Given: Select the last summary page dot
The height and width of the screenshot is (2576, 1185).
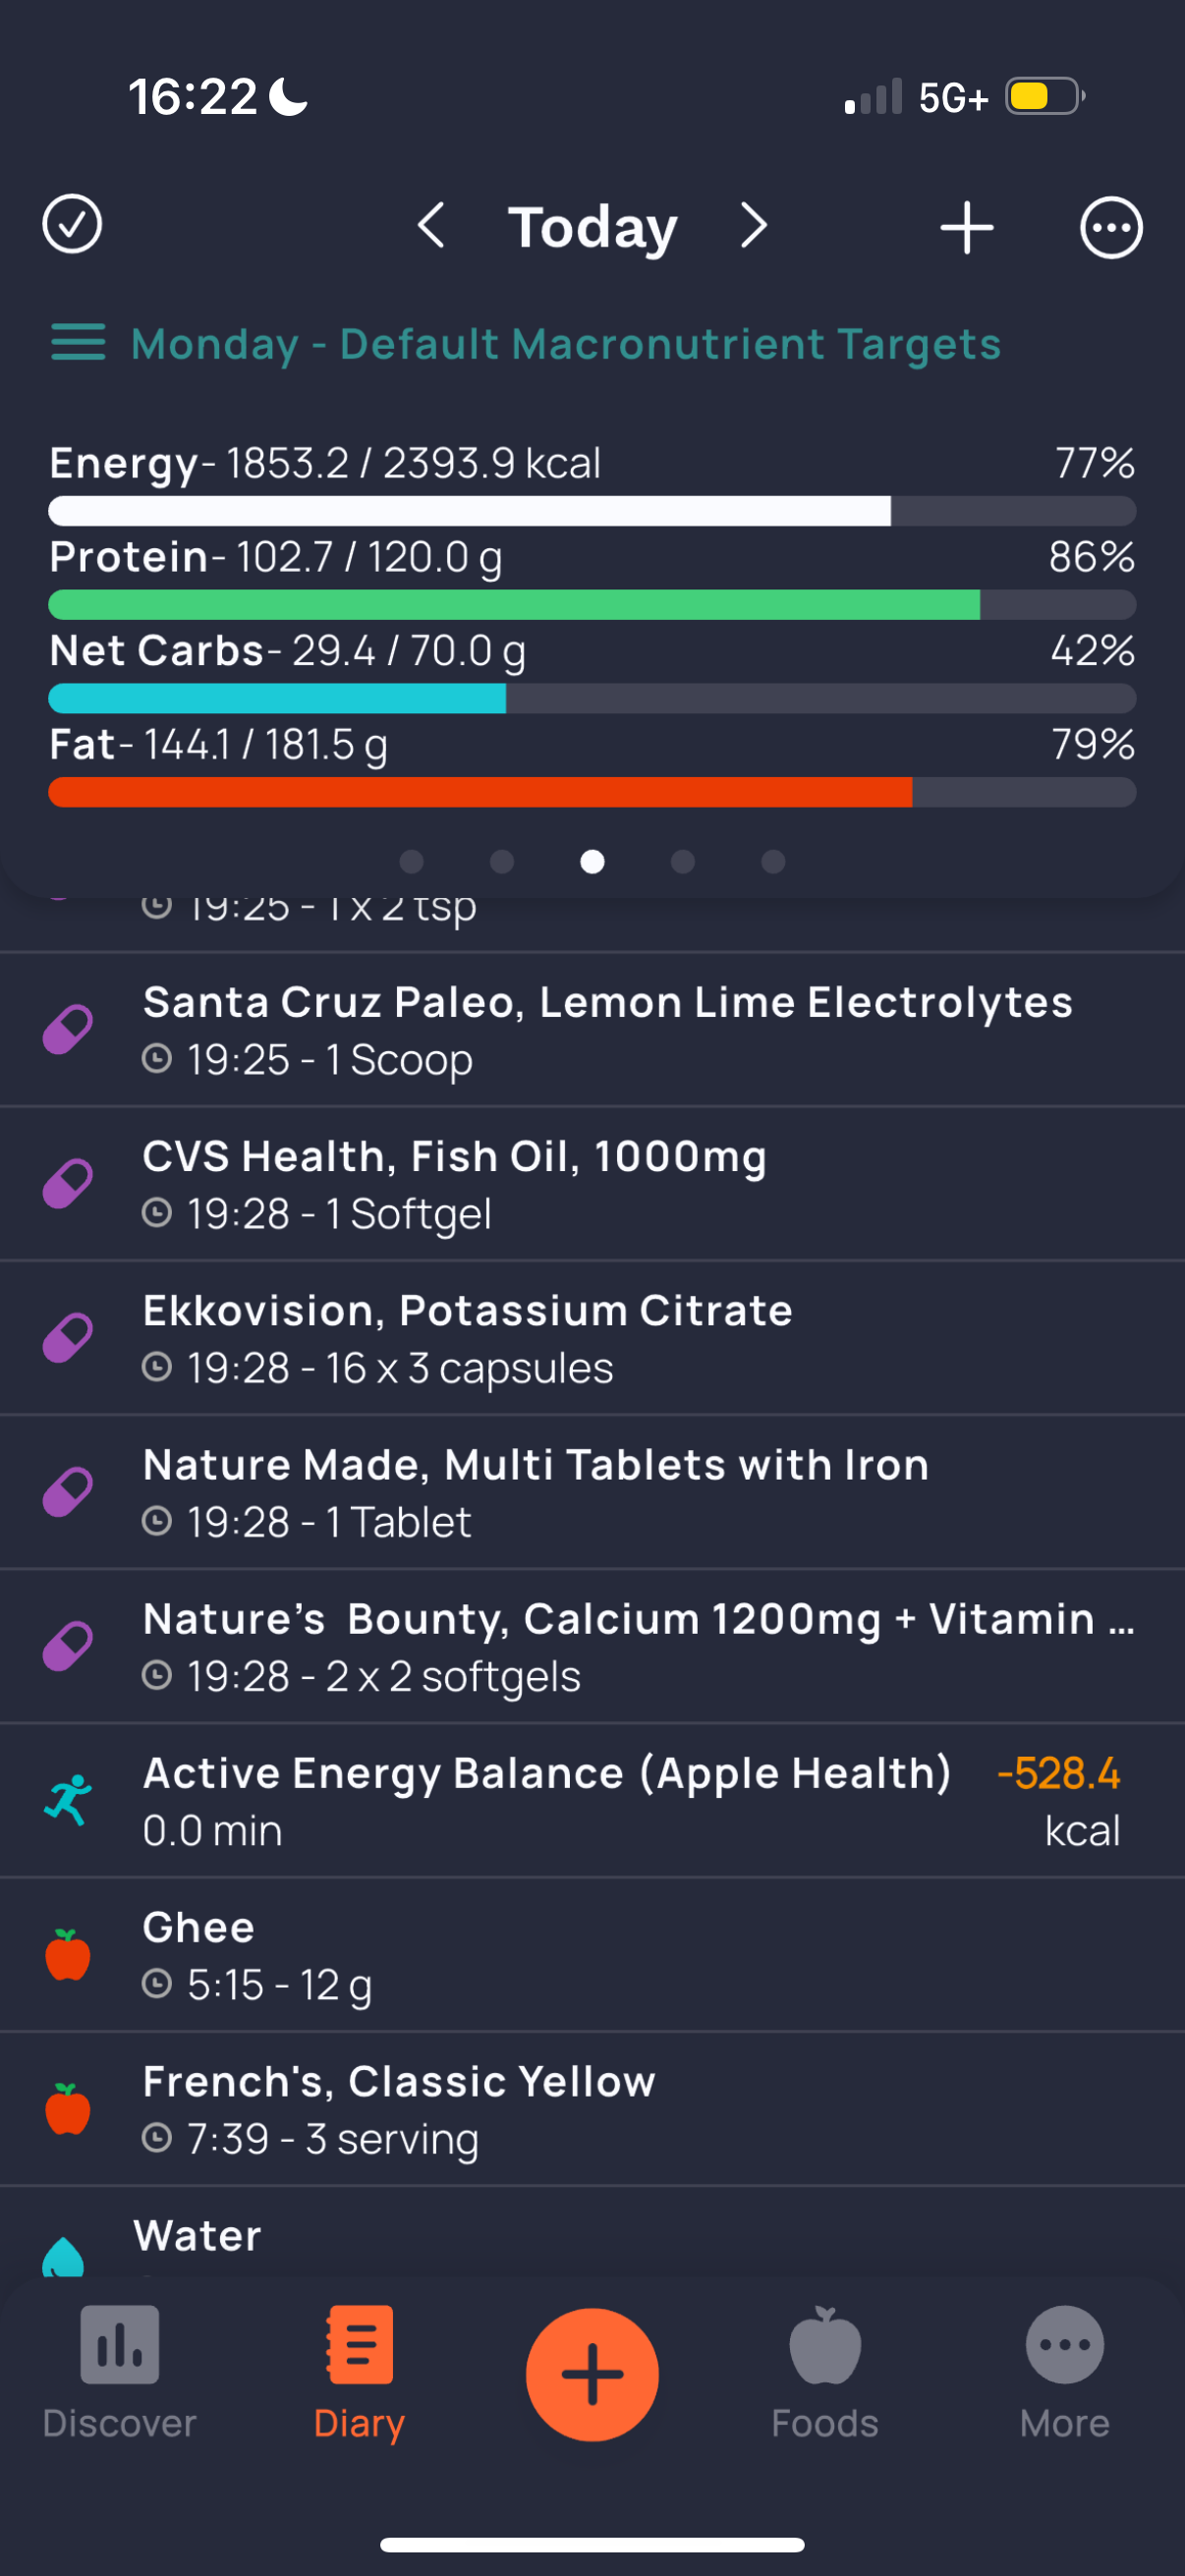Looking at the screenshot, I should tap(773, 862).
